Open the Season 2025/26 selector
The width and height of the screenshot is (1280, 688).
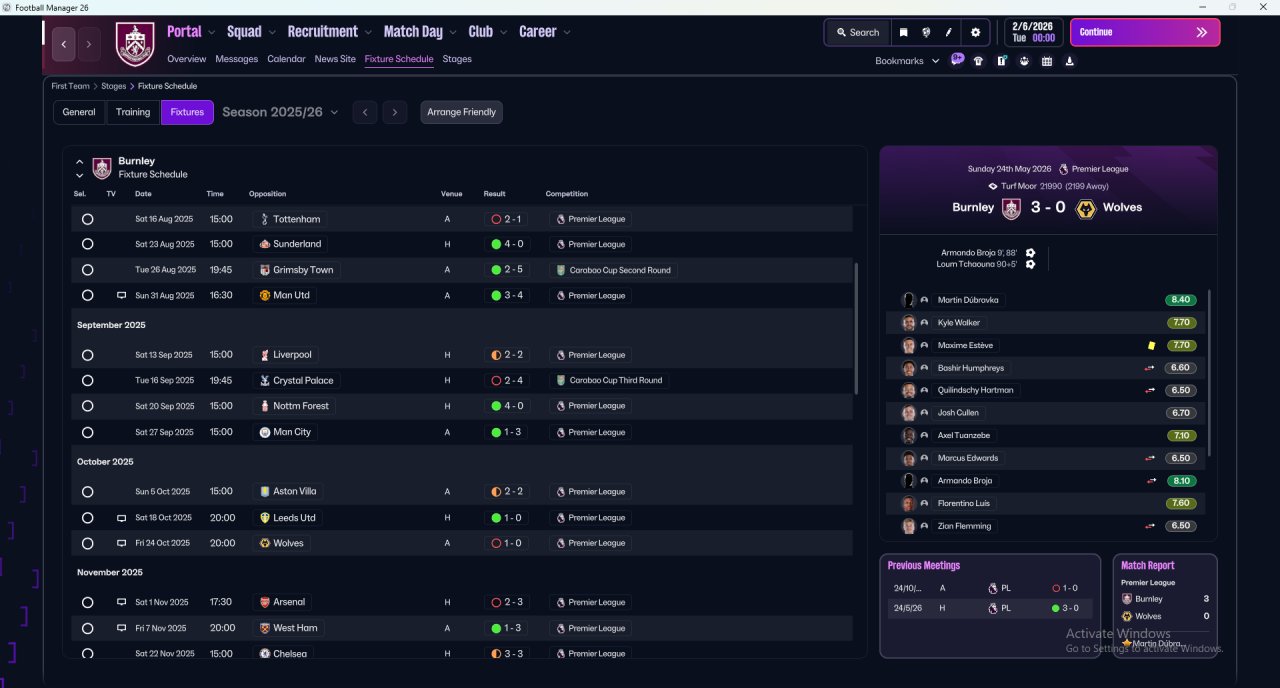[280, 112]
